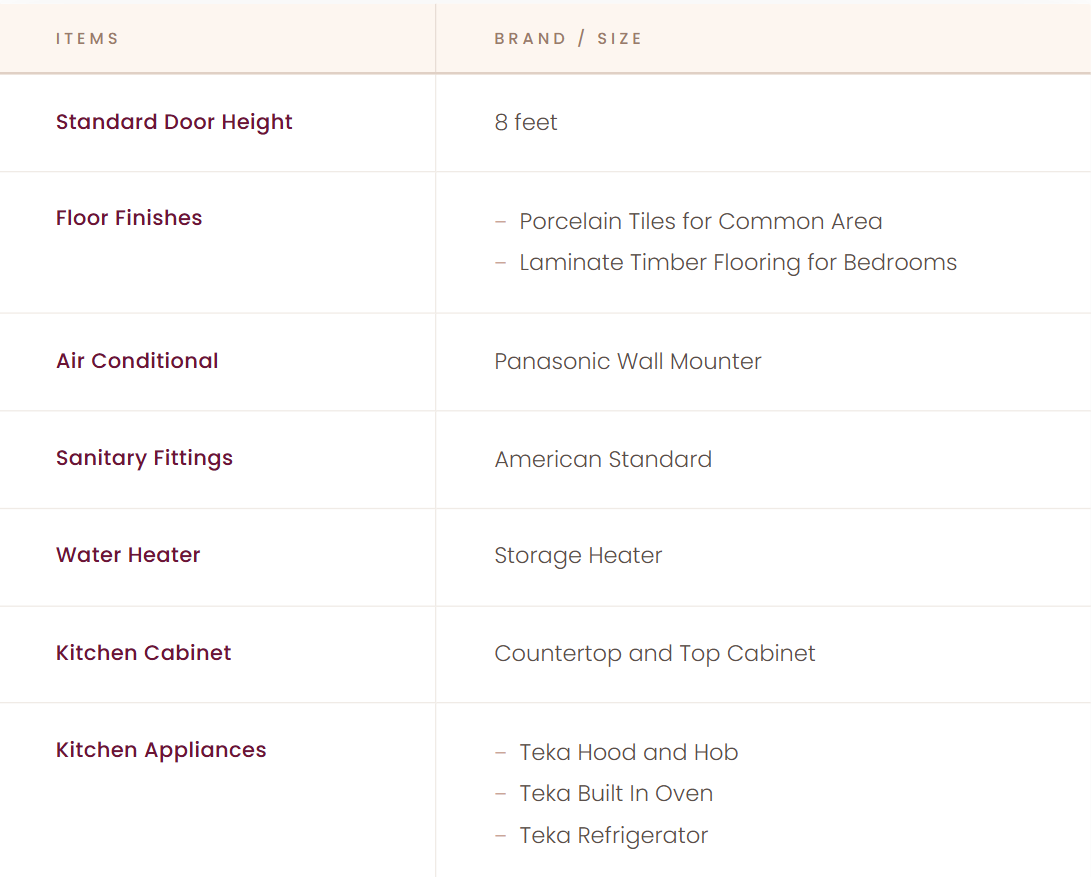Select the Floor Finishes row label
Image resolution: width=1091 pixels, height=877 pixels.
click(x=129, y=218)
